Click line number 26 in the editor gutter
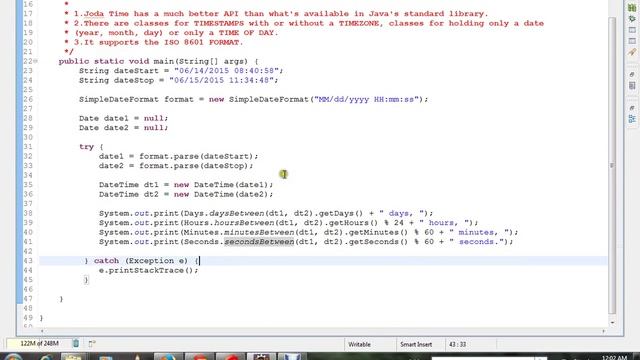 [x=28, y=99]
